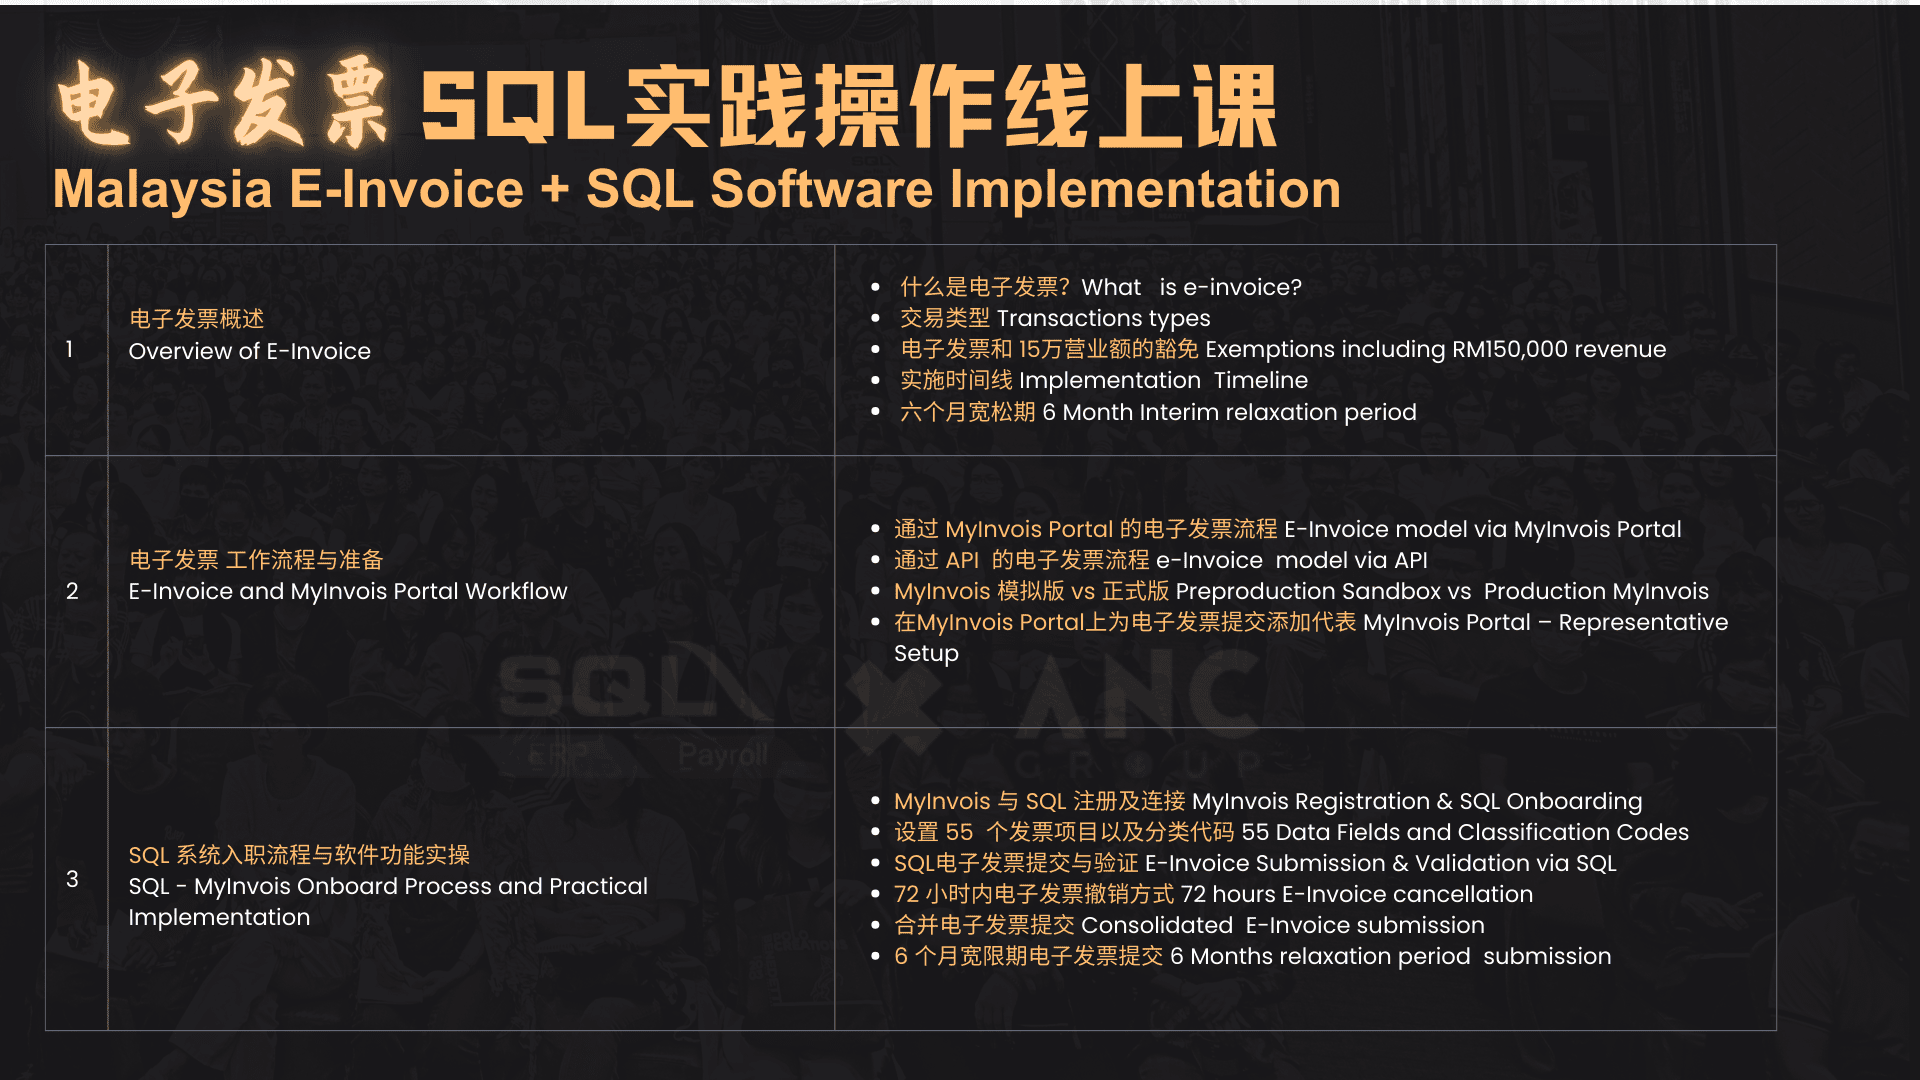Viewport: 1920px width, 1080px height.
Task: Click 'SQL 系统入职流程与软件功能实操' heading
Action: [x=299, y=855]
